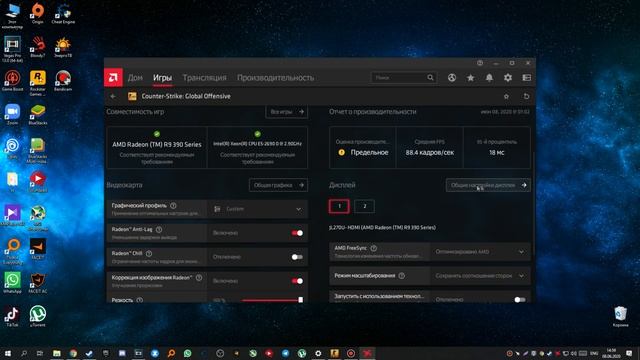The height and width of the screenshot is (360, 640).
Task: Click the Поиск search field
Action: pos(403,78)
